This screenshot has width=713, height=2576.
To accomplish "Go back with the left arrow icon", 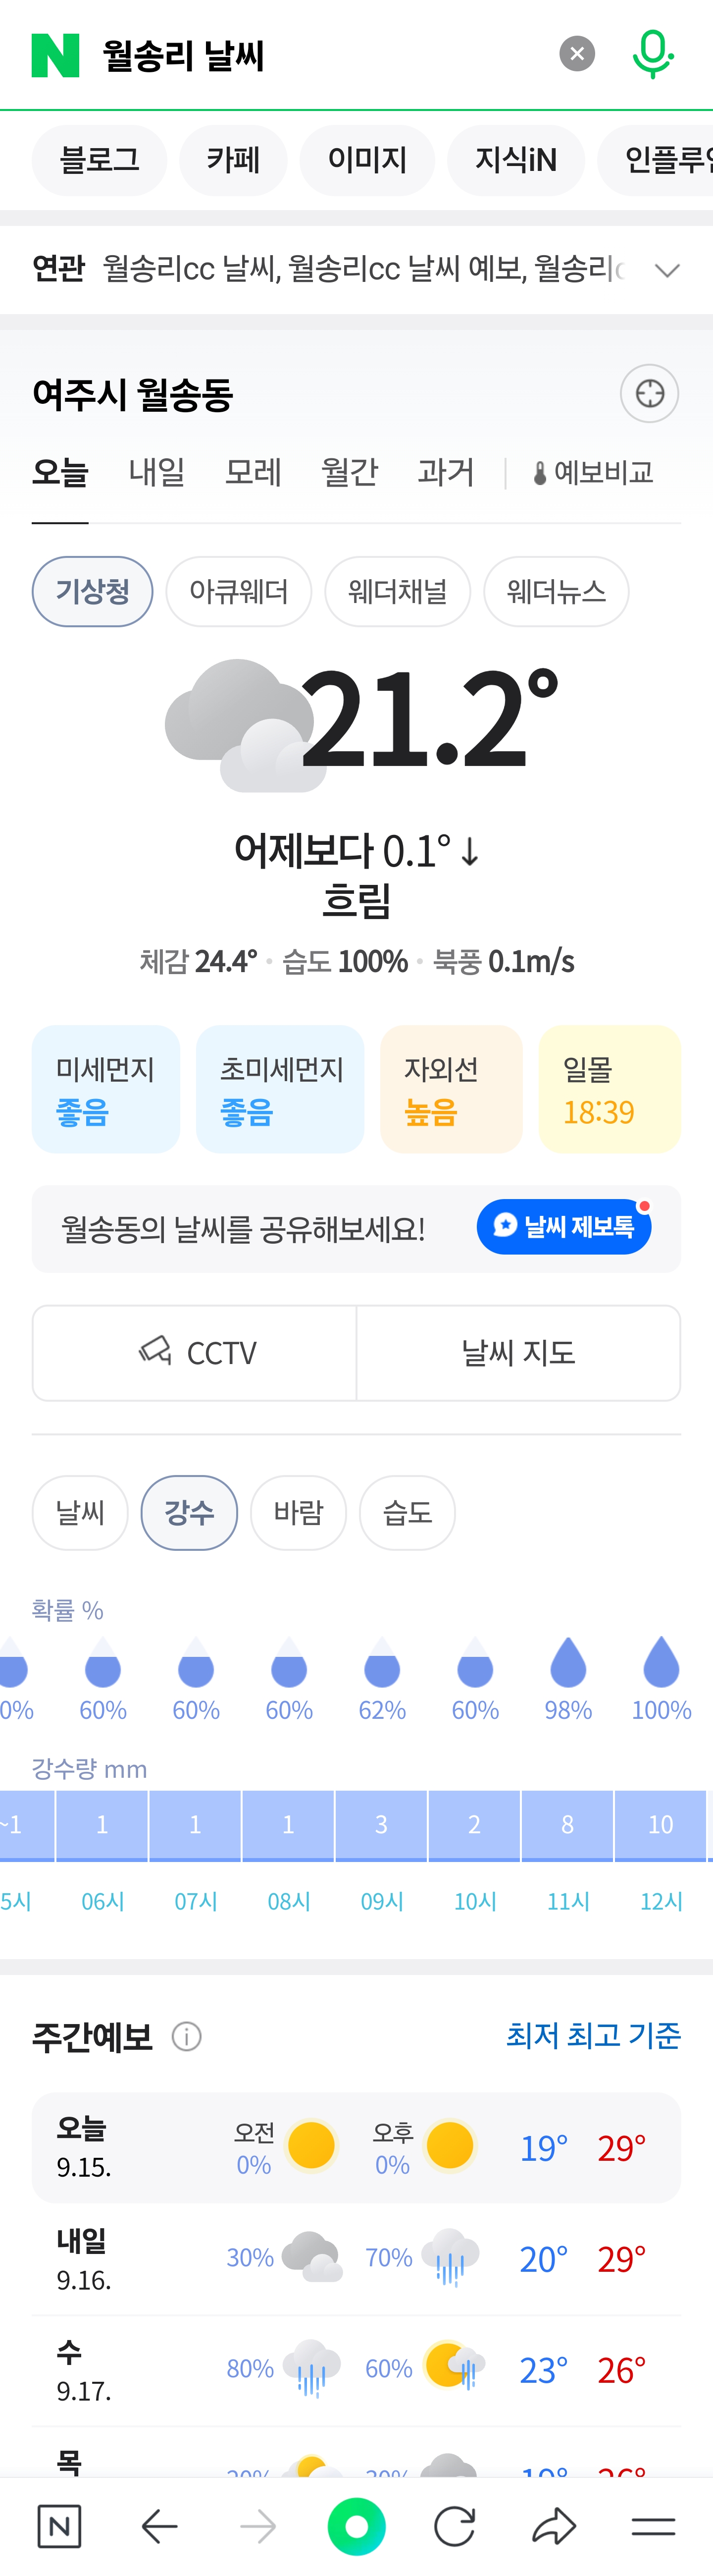I will (x=159, y=2526).
